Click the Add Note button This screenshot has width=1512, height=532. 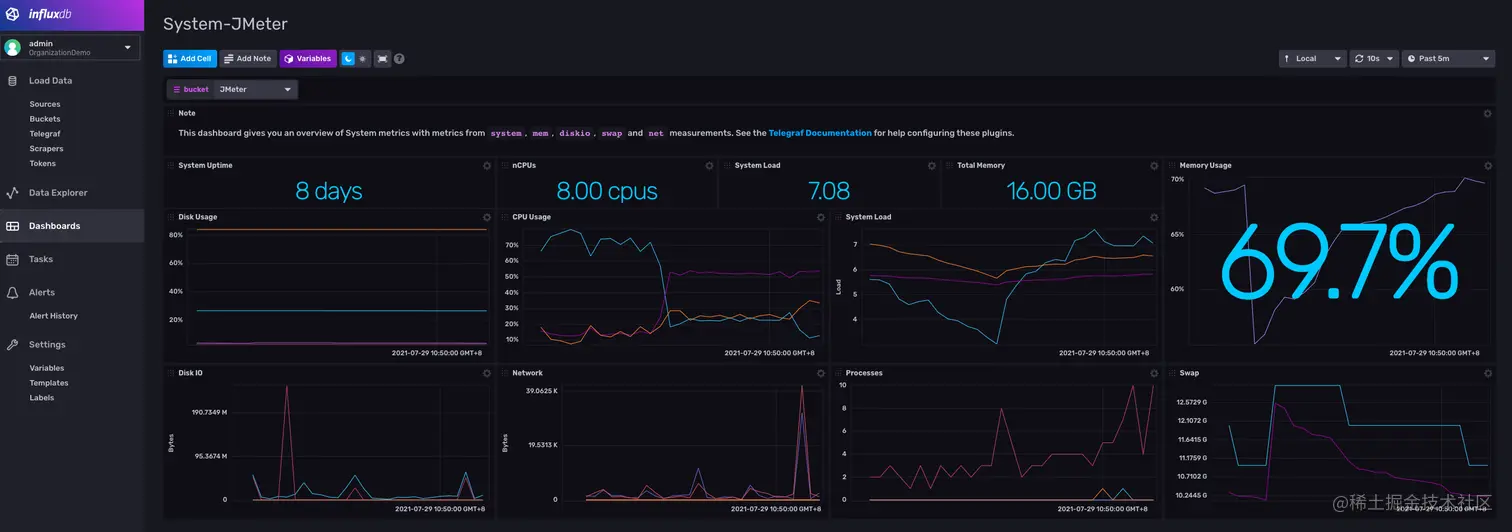click(248, 59)
